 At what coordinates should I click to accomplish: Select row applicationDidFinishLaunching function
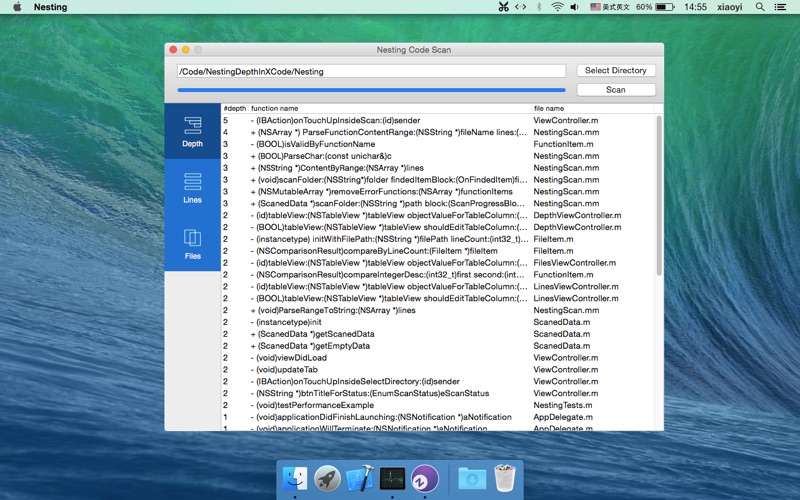point(438,417)
